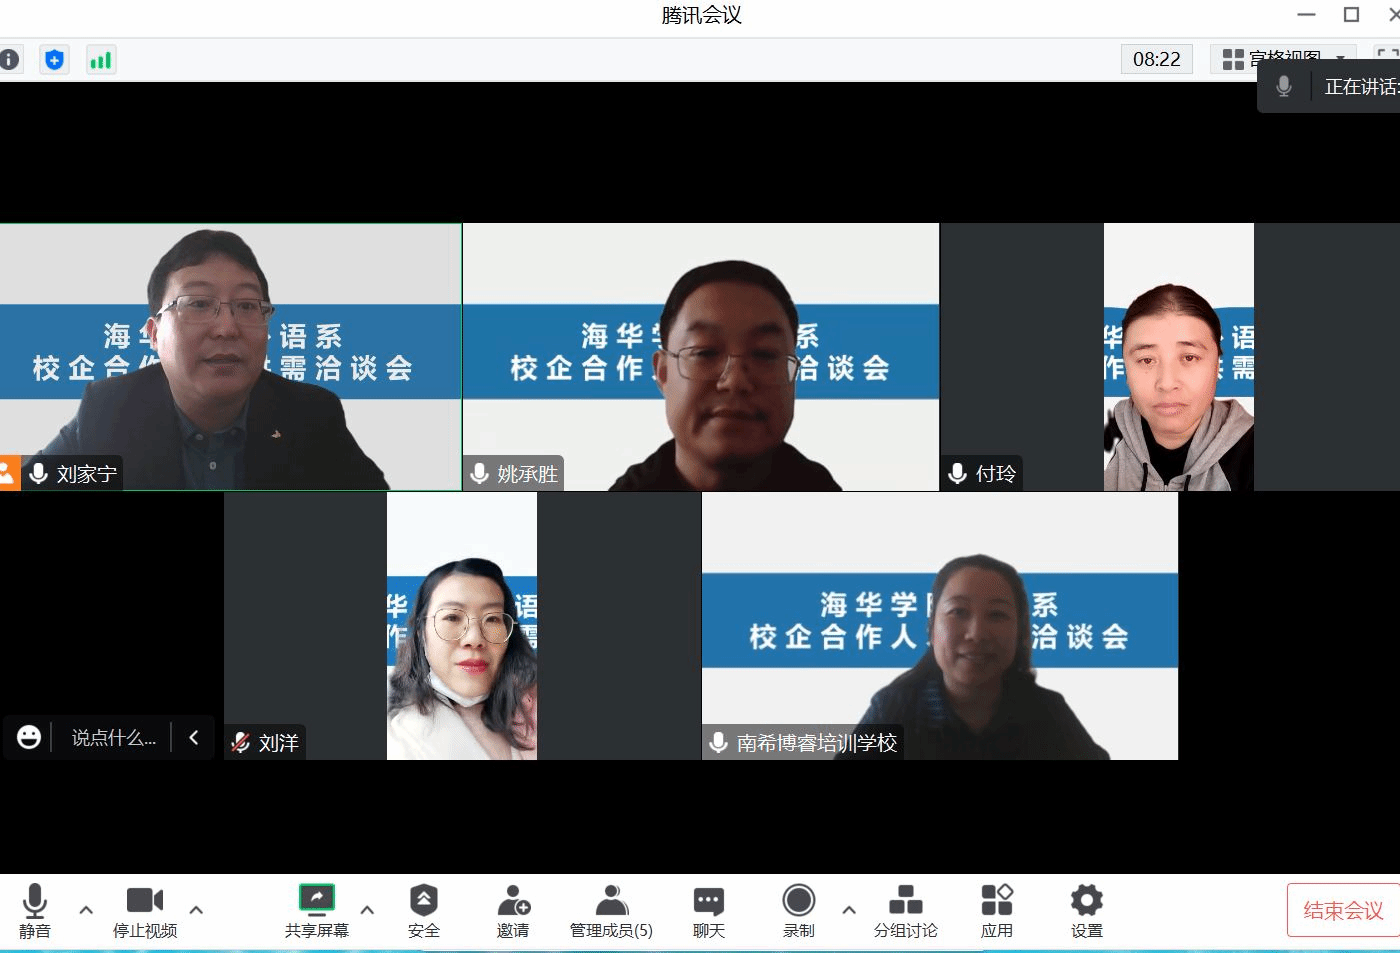Open the 应用 apps panel
Image resolution: width=1400 pixels, height=953 pixels.
coord(996,910)
